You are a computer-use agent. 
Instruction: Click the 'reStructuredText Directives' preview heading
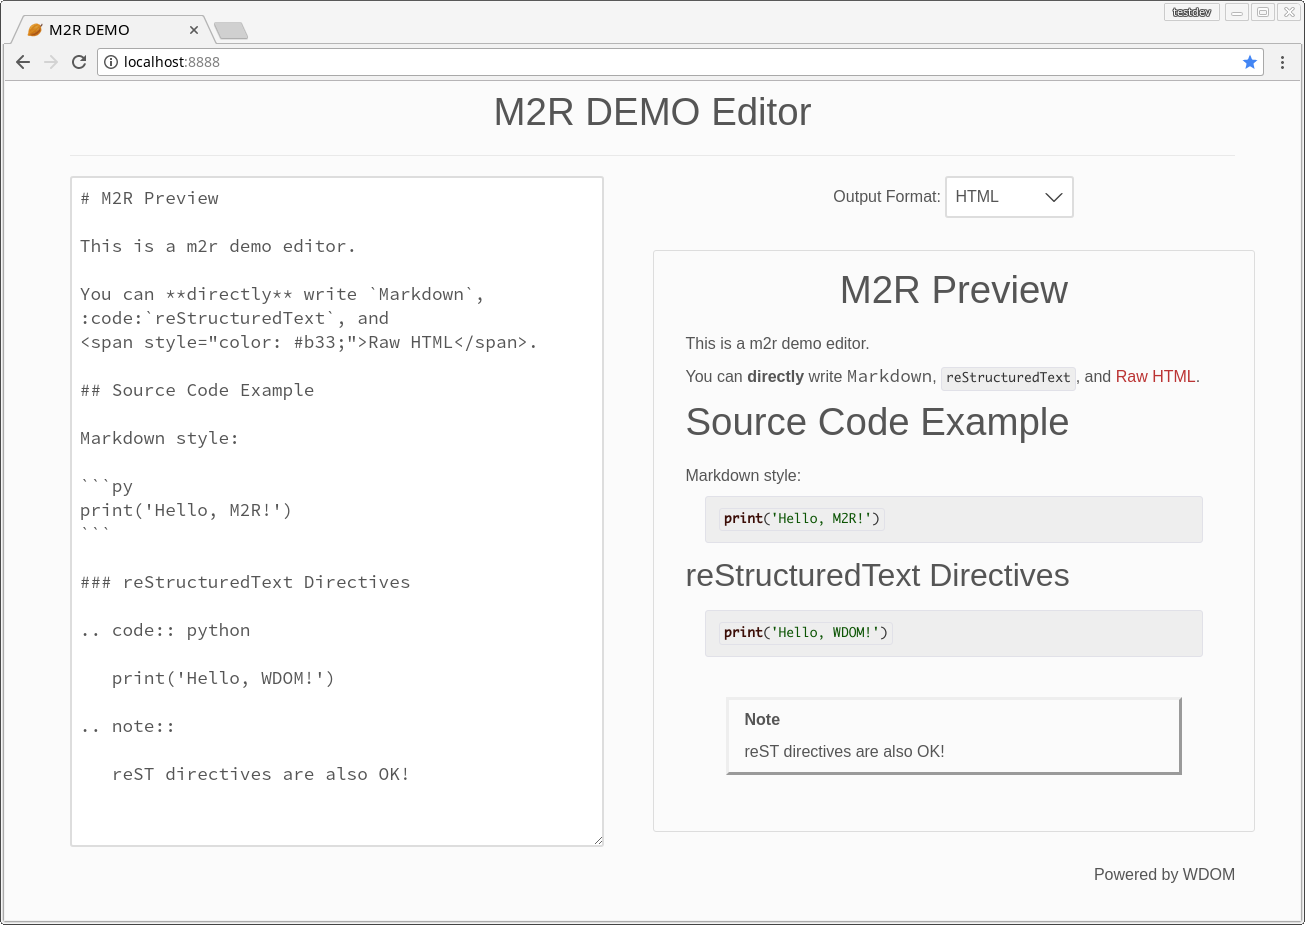point(877,576)
